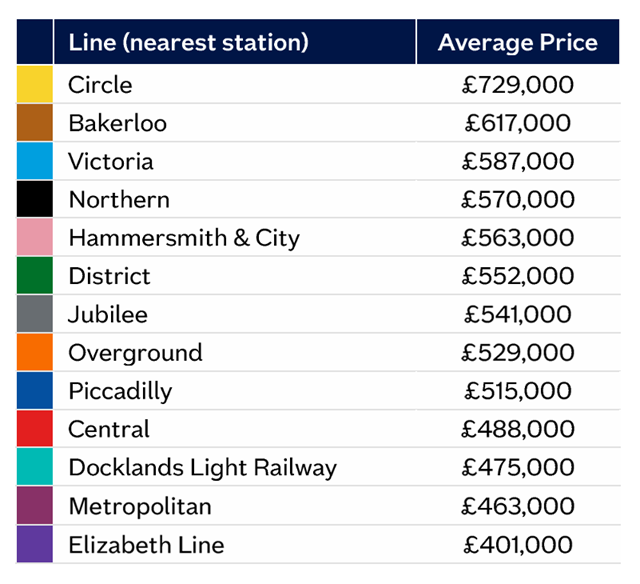The image size is (640, 584).
Task: Click the yellow Circle line color swatch
Action: pyautogui.click(x=35, y=84)
